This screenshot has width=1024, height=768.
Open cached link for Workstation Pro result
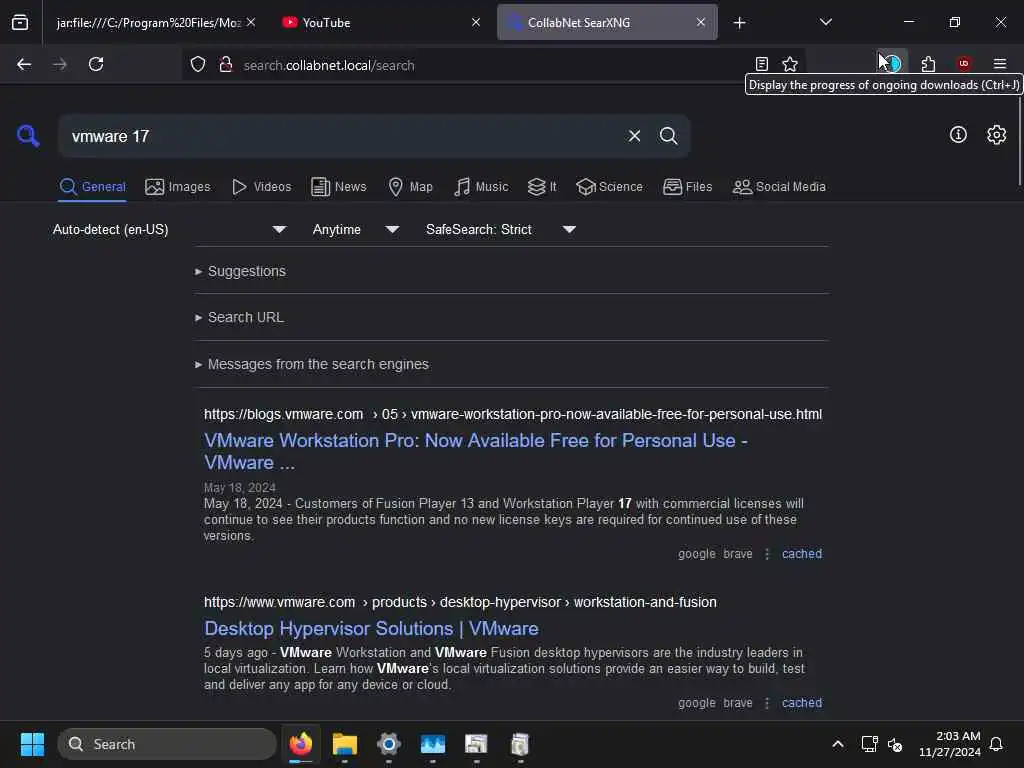pyautogui.click(x=802, y=554)
